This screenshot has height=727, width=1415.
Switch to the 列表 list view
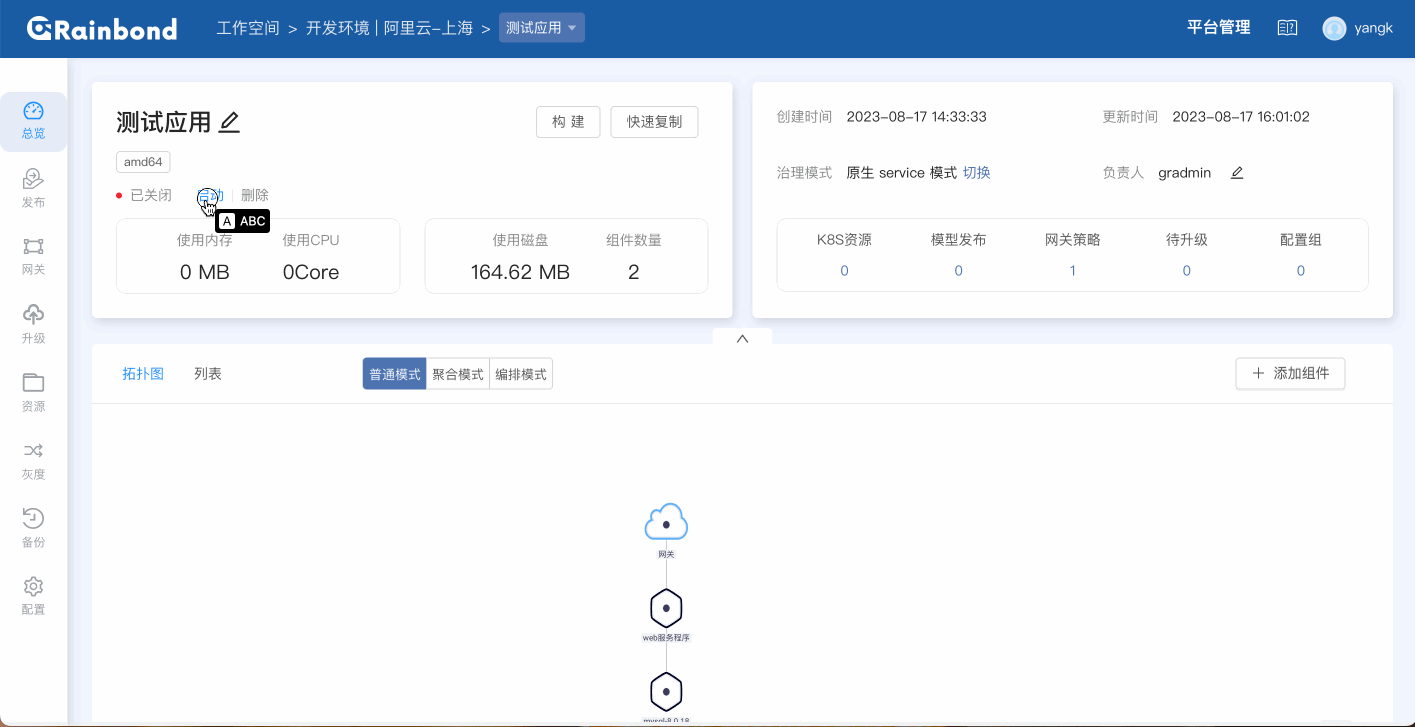(208, 373)
